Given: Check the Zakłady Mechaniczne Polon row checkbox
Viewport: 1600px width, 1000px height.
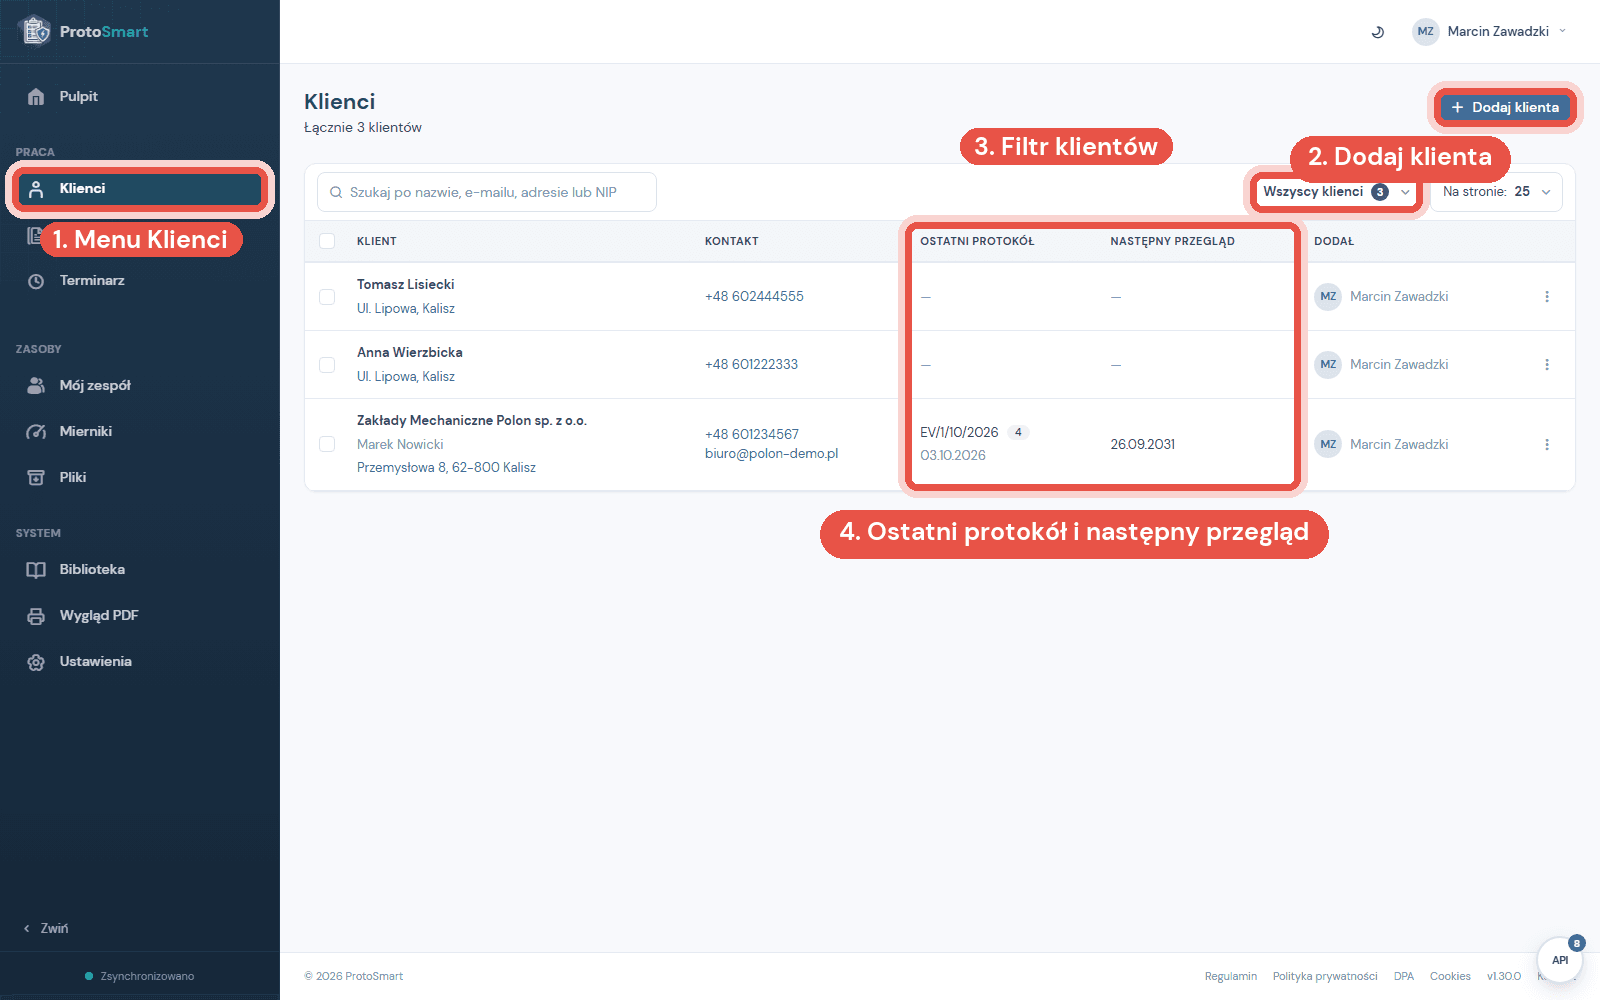Looking at the screenshot, I should pos(327,444).
